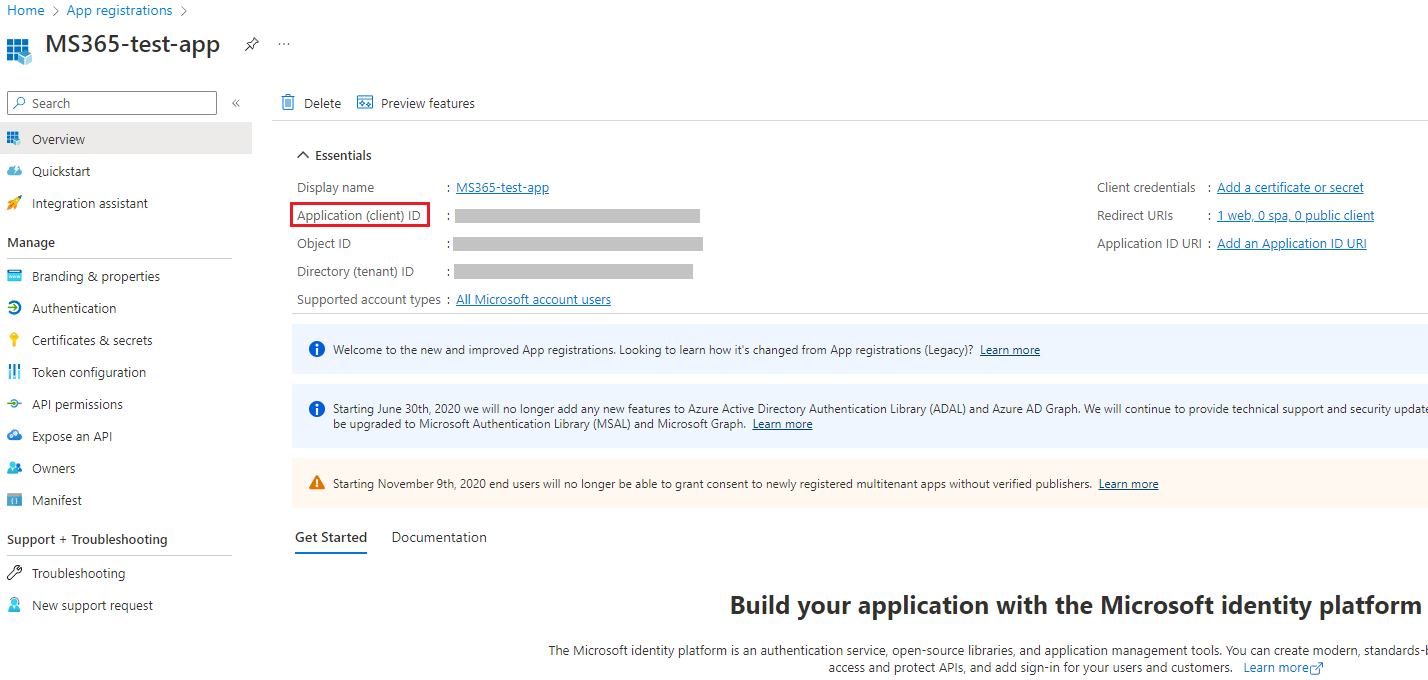Click the Token configuration icon
The image size is (1428, 680).
[14, 372]
